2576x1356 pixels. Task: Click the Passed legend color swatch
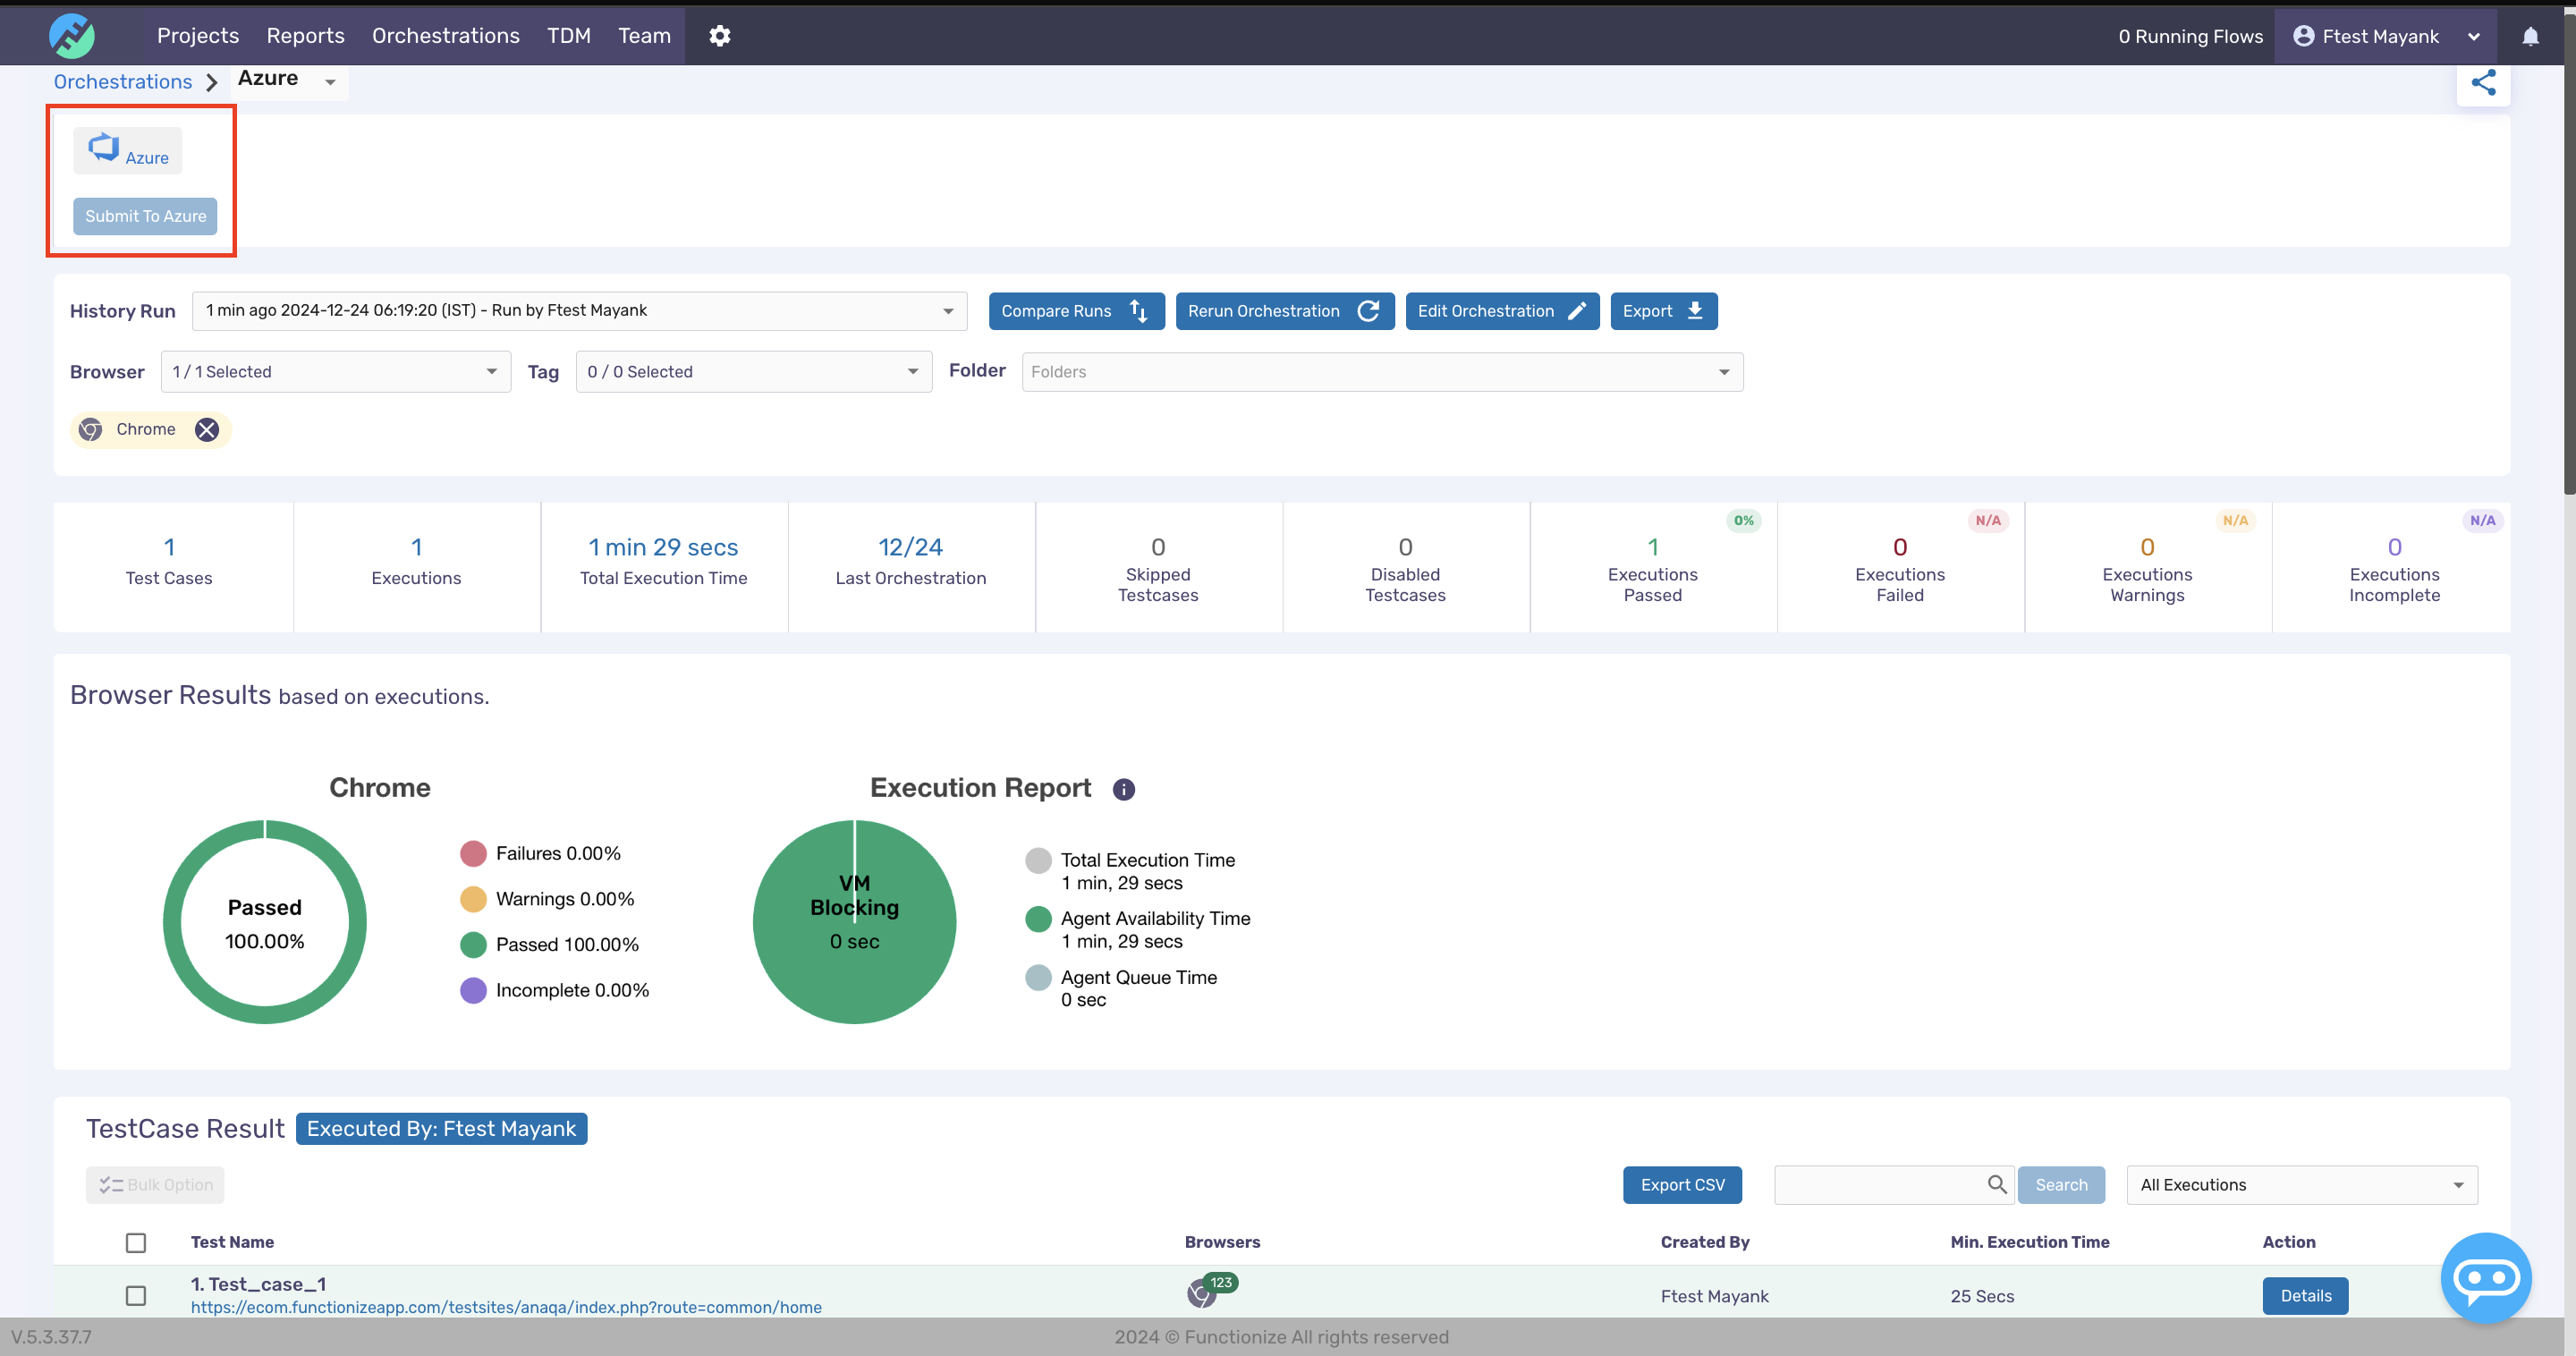click(x=473, y=944)
